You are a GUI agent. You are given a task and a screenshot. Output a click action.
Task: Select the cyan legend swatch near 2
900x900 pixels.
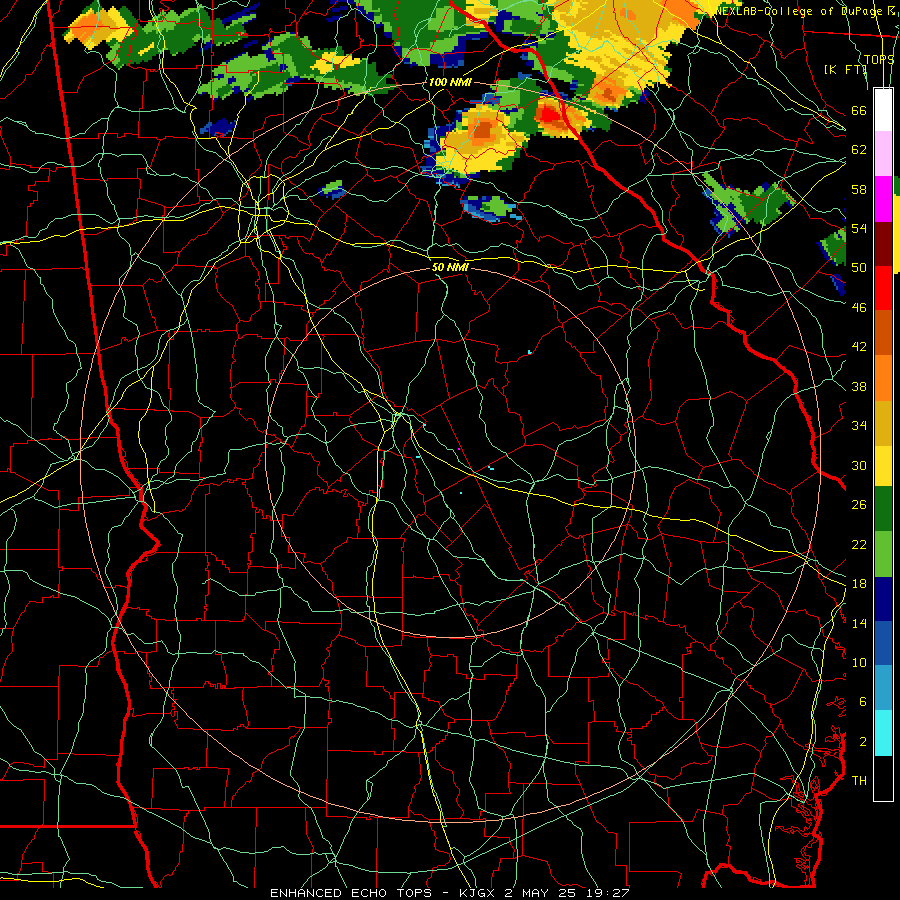[x=883, y=734]
